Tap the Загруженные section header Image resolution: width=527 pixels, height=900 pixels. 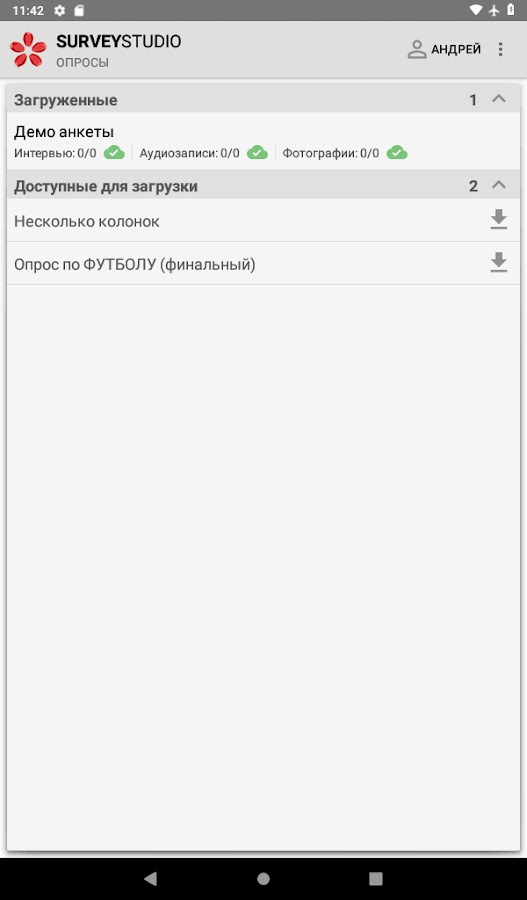264,99
